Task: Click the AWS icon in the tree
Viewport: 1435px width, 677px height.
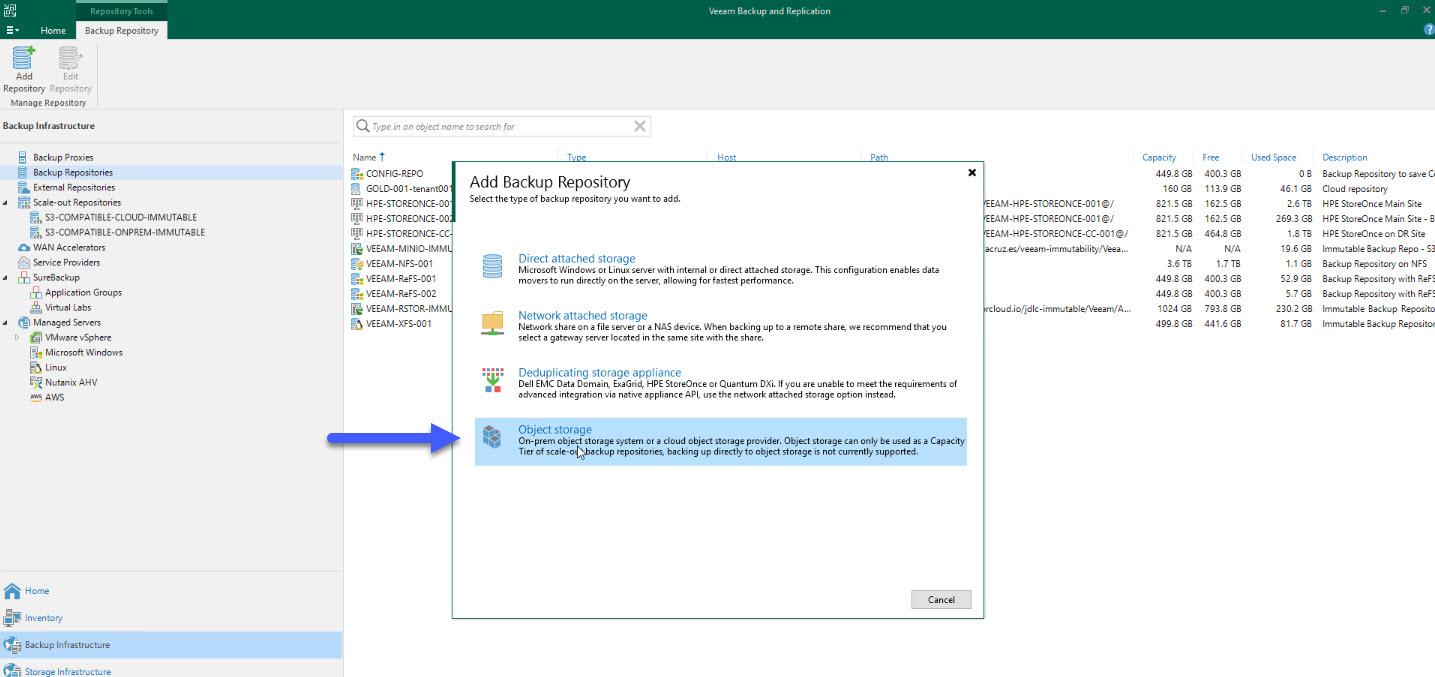Action: [36, 397]
